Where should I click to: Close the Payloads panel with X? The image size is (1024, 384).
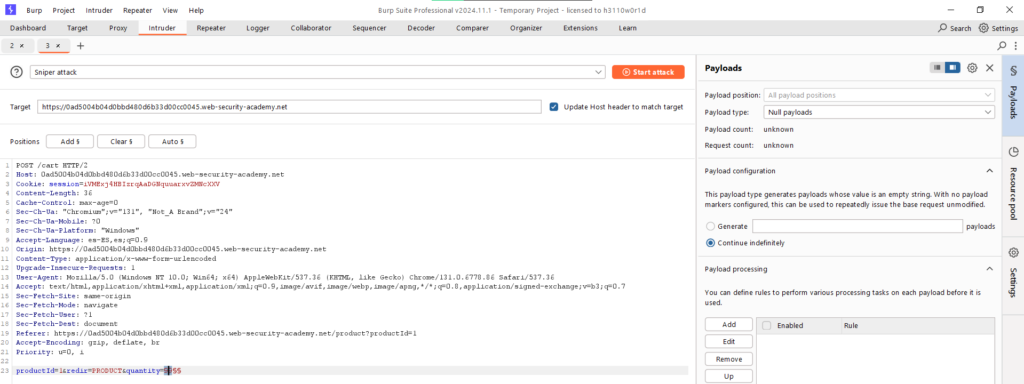(x=989, y=68)
